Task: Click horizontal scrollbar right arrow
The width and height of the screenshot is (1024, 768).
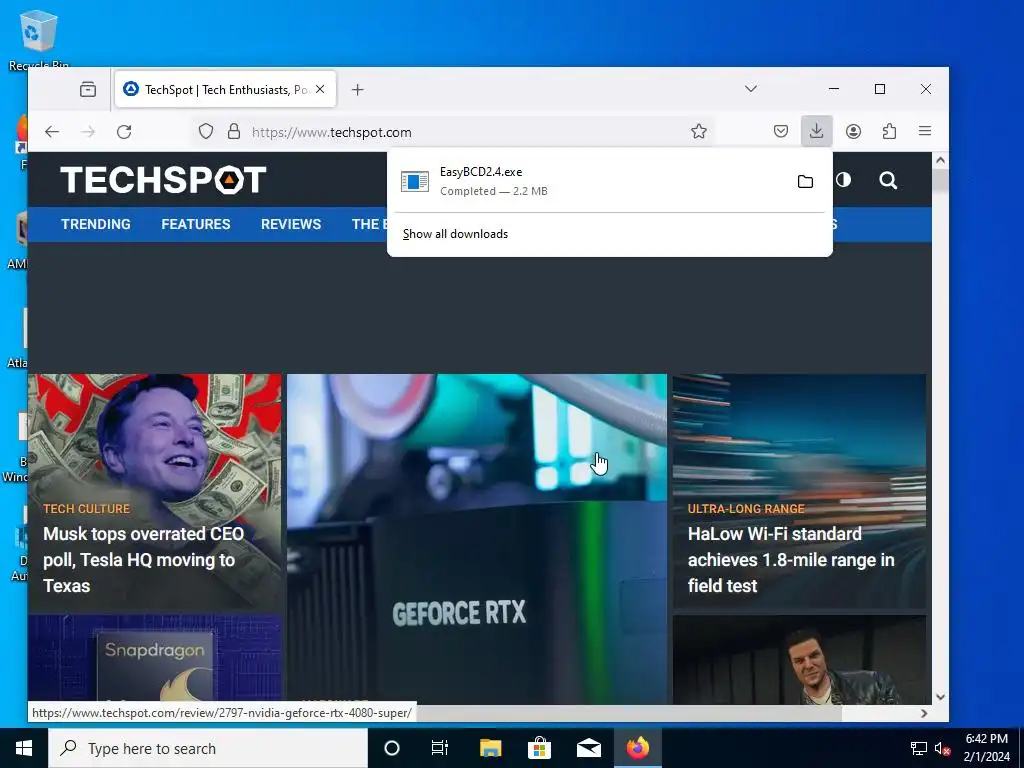Action: pyautogui.click(x=924, y=713)
